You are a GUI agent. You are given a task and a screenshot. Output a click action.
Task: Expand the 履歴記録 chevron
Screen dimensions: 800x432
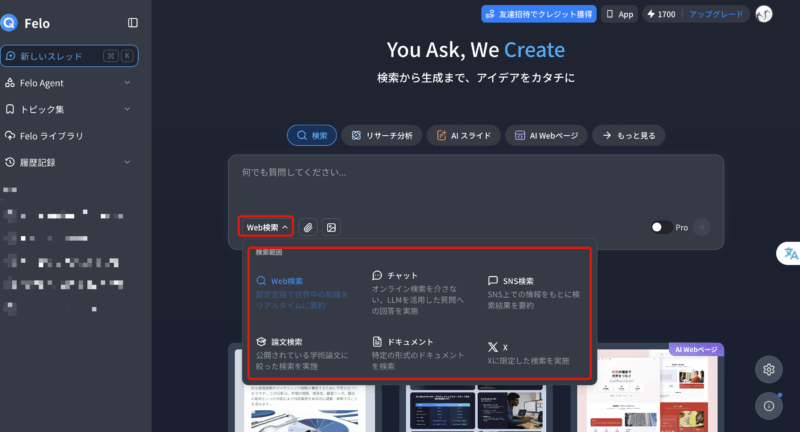pos(127,162)
